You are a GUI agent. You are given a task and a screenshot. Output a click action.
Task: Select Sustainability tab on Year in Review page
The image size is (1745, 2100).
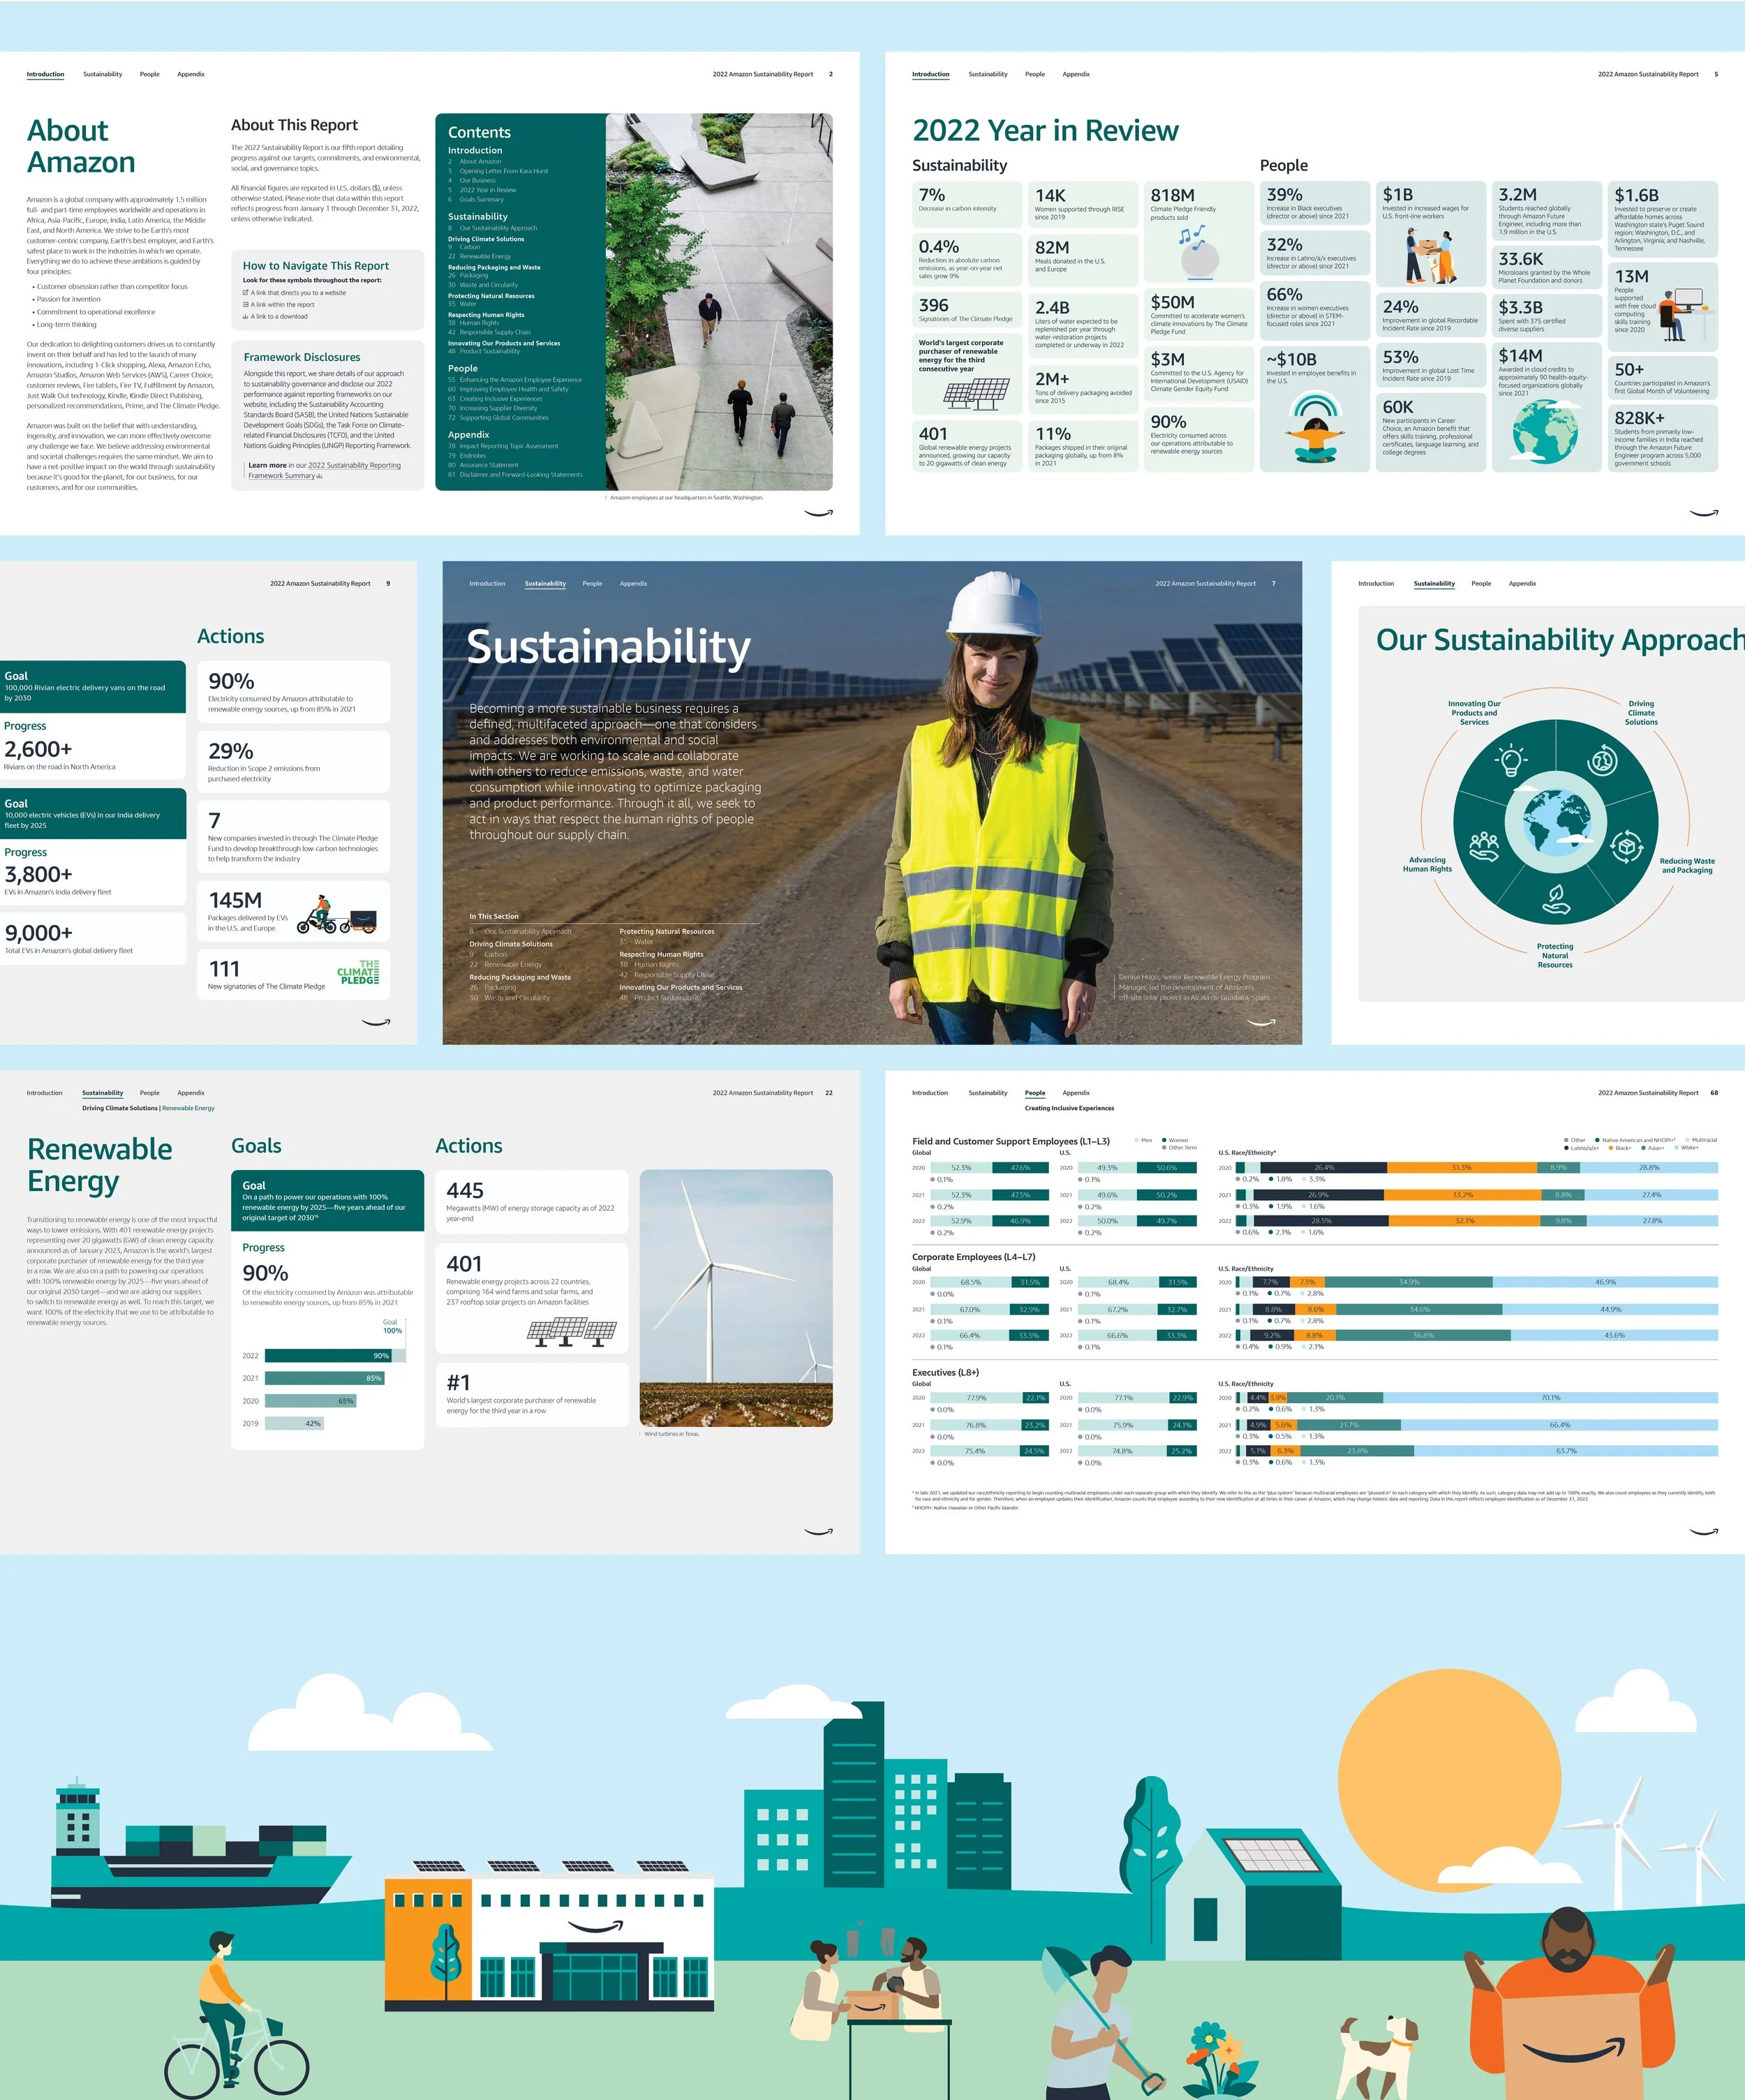[x=988, y=74]
